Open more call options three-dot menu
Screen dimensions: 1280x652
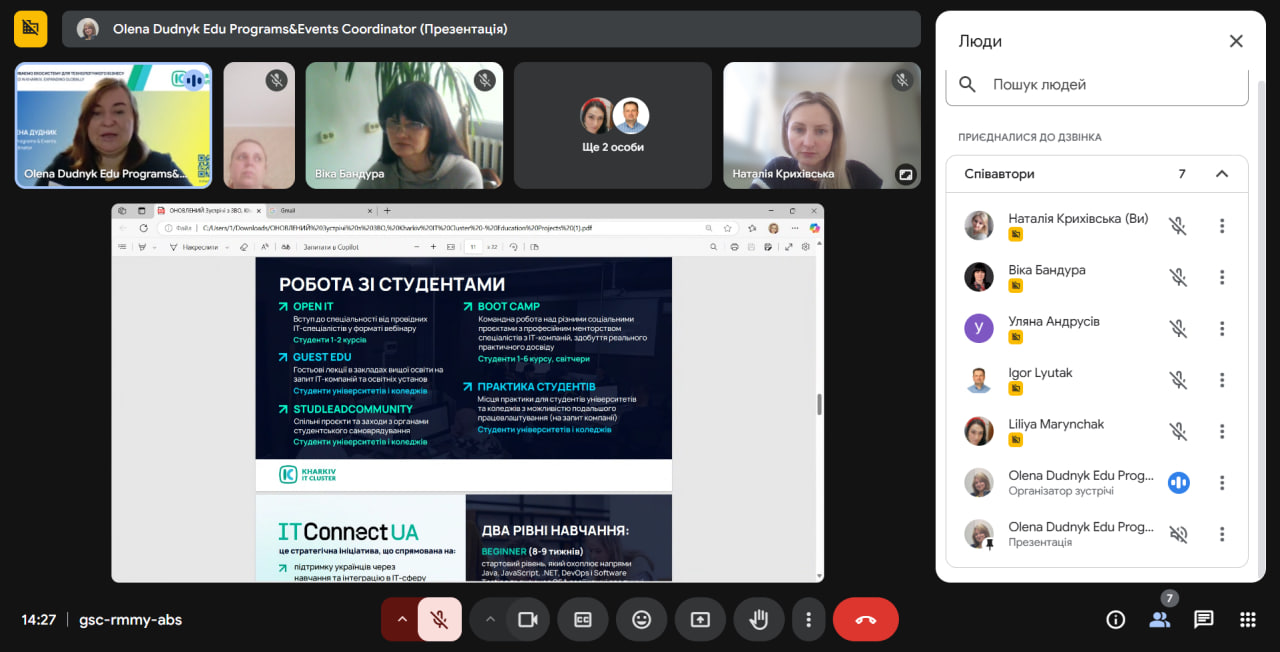click(x=808, y=619)
